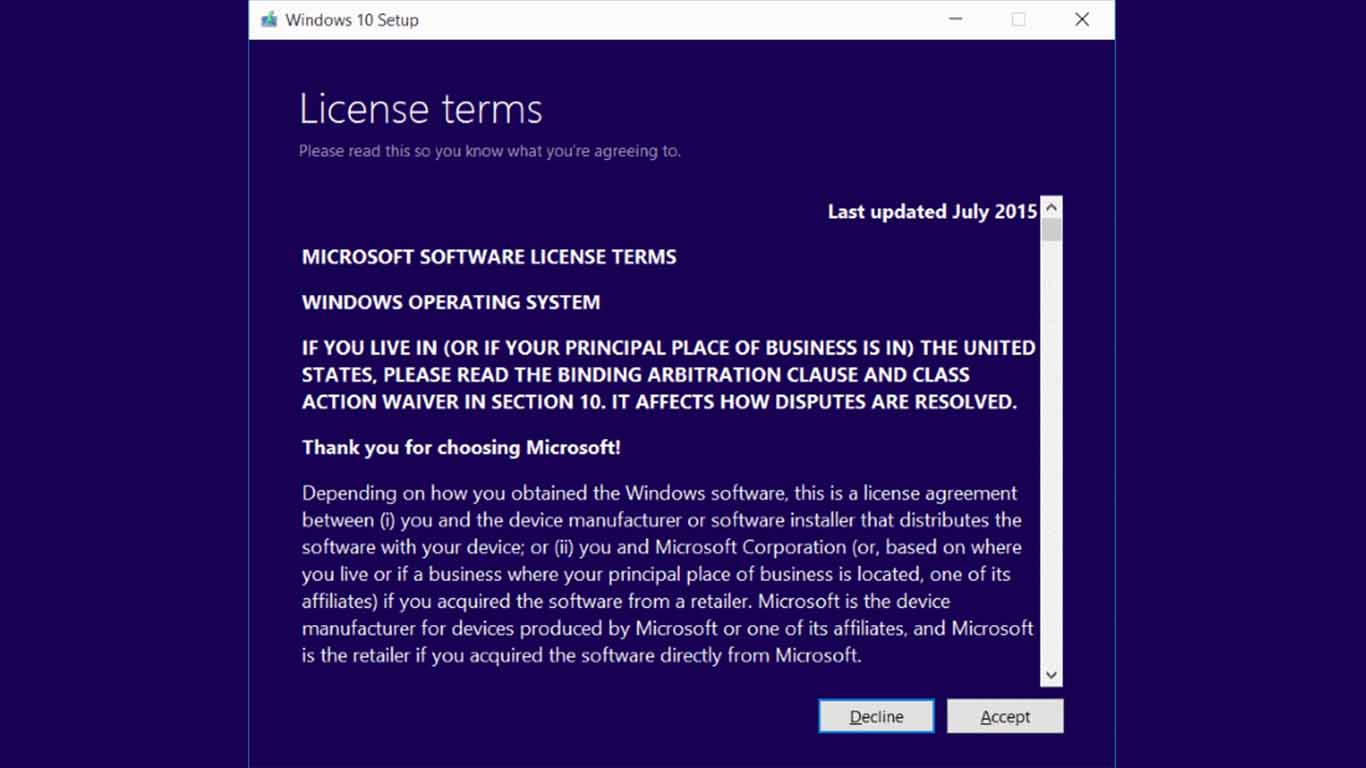Close the Windows 10 Setup window
This screenshot has height=768, width=1366.
pos(1082,19)
